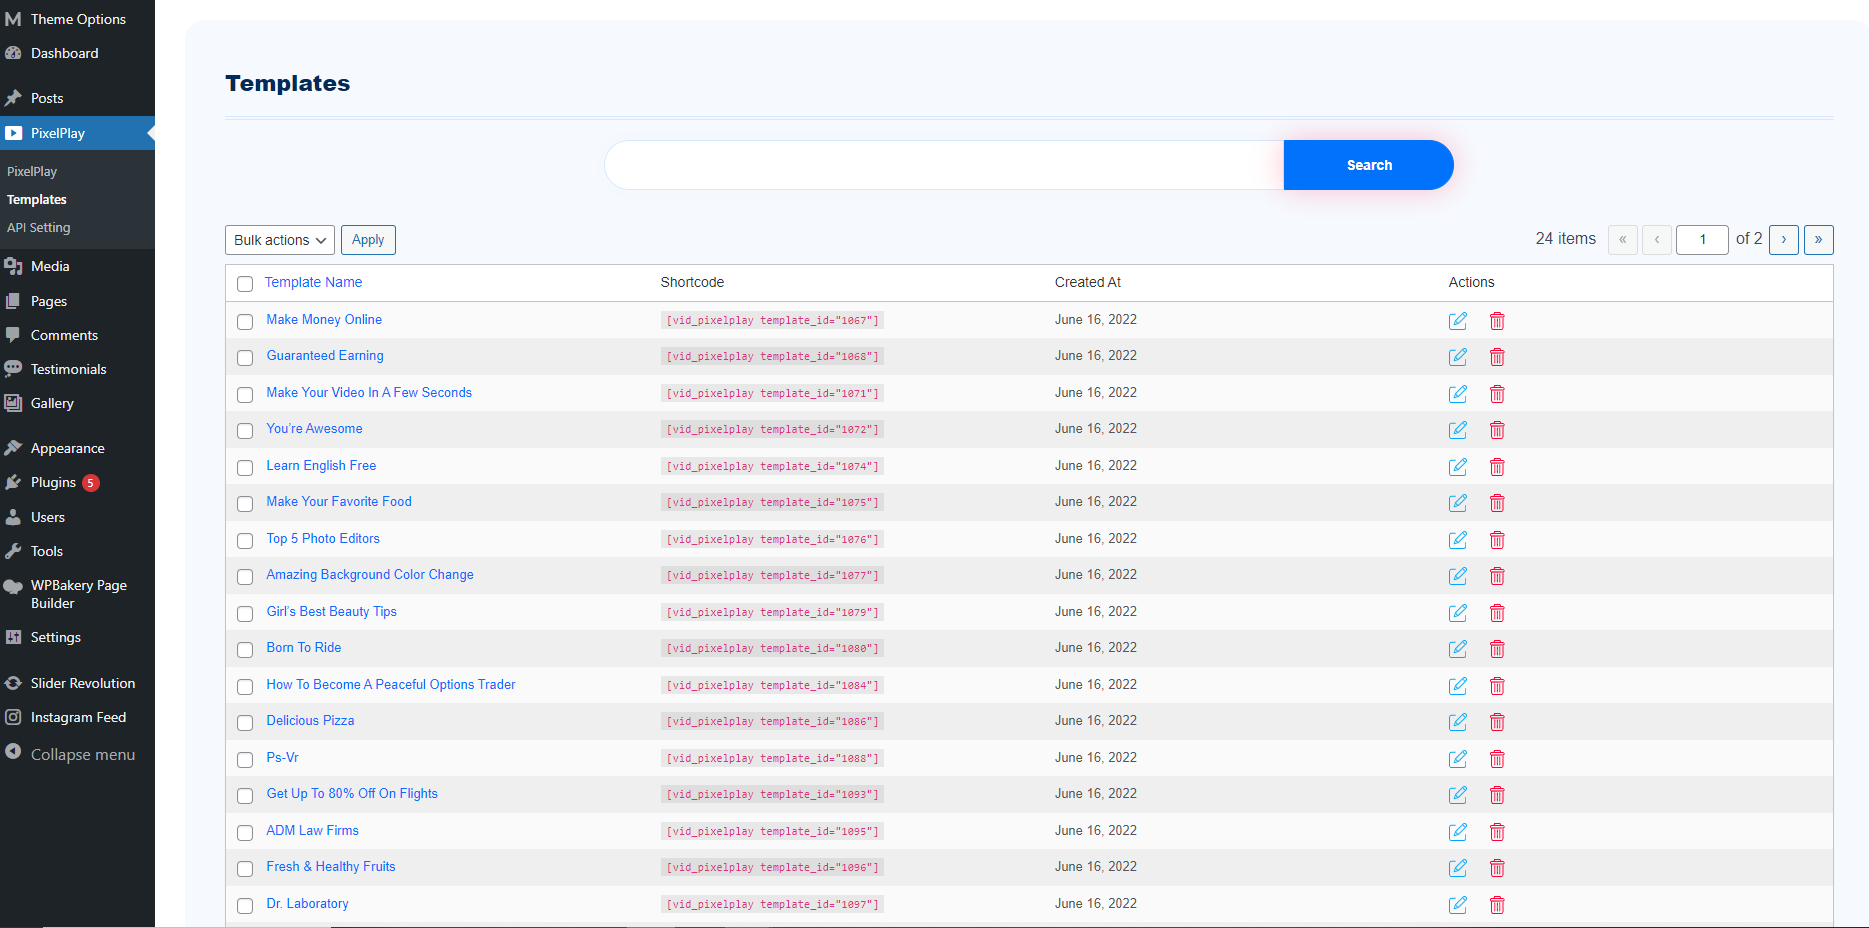
Task: Open the Settings menu item
Action: (56, 637)
